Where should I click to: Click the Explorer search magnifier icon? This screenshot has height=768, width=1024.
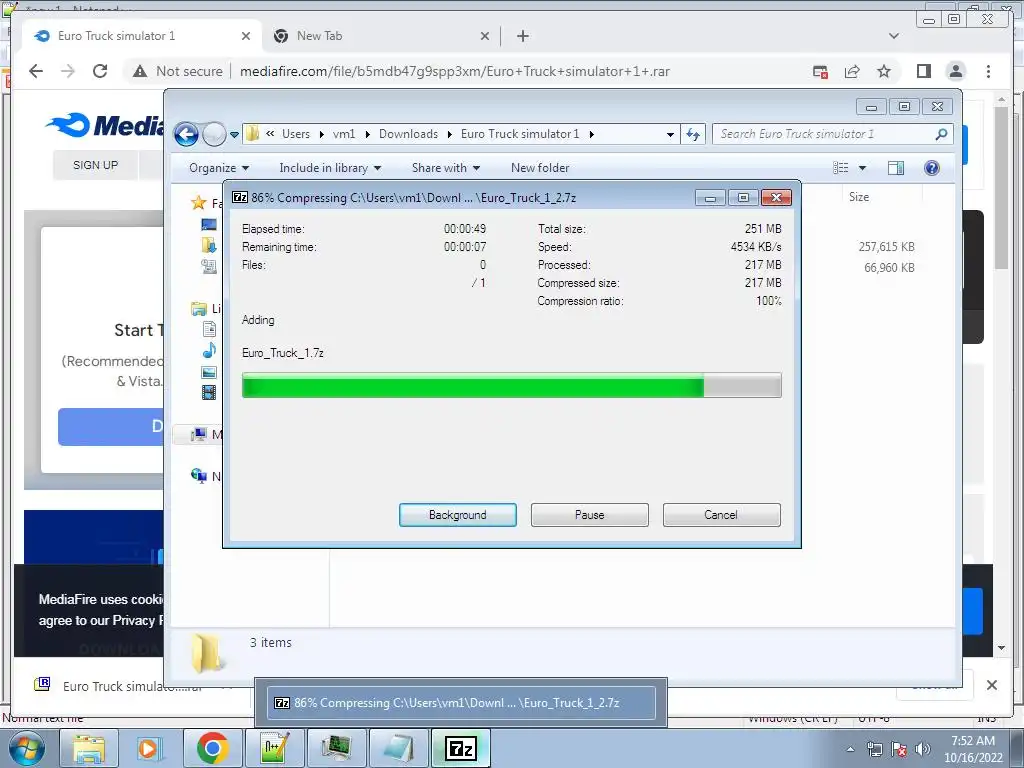(x=941, y=134)
